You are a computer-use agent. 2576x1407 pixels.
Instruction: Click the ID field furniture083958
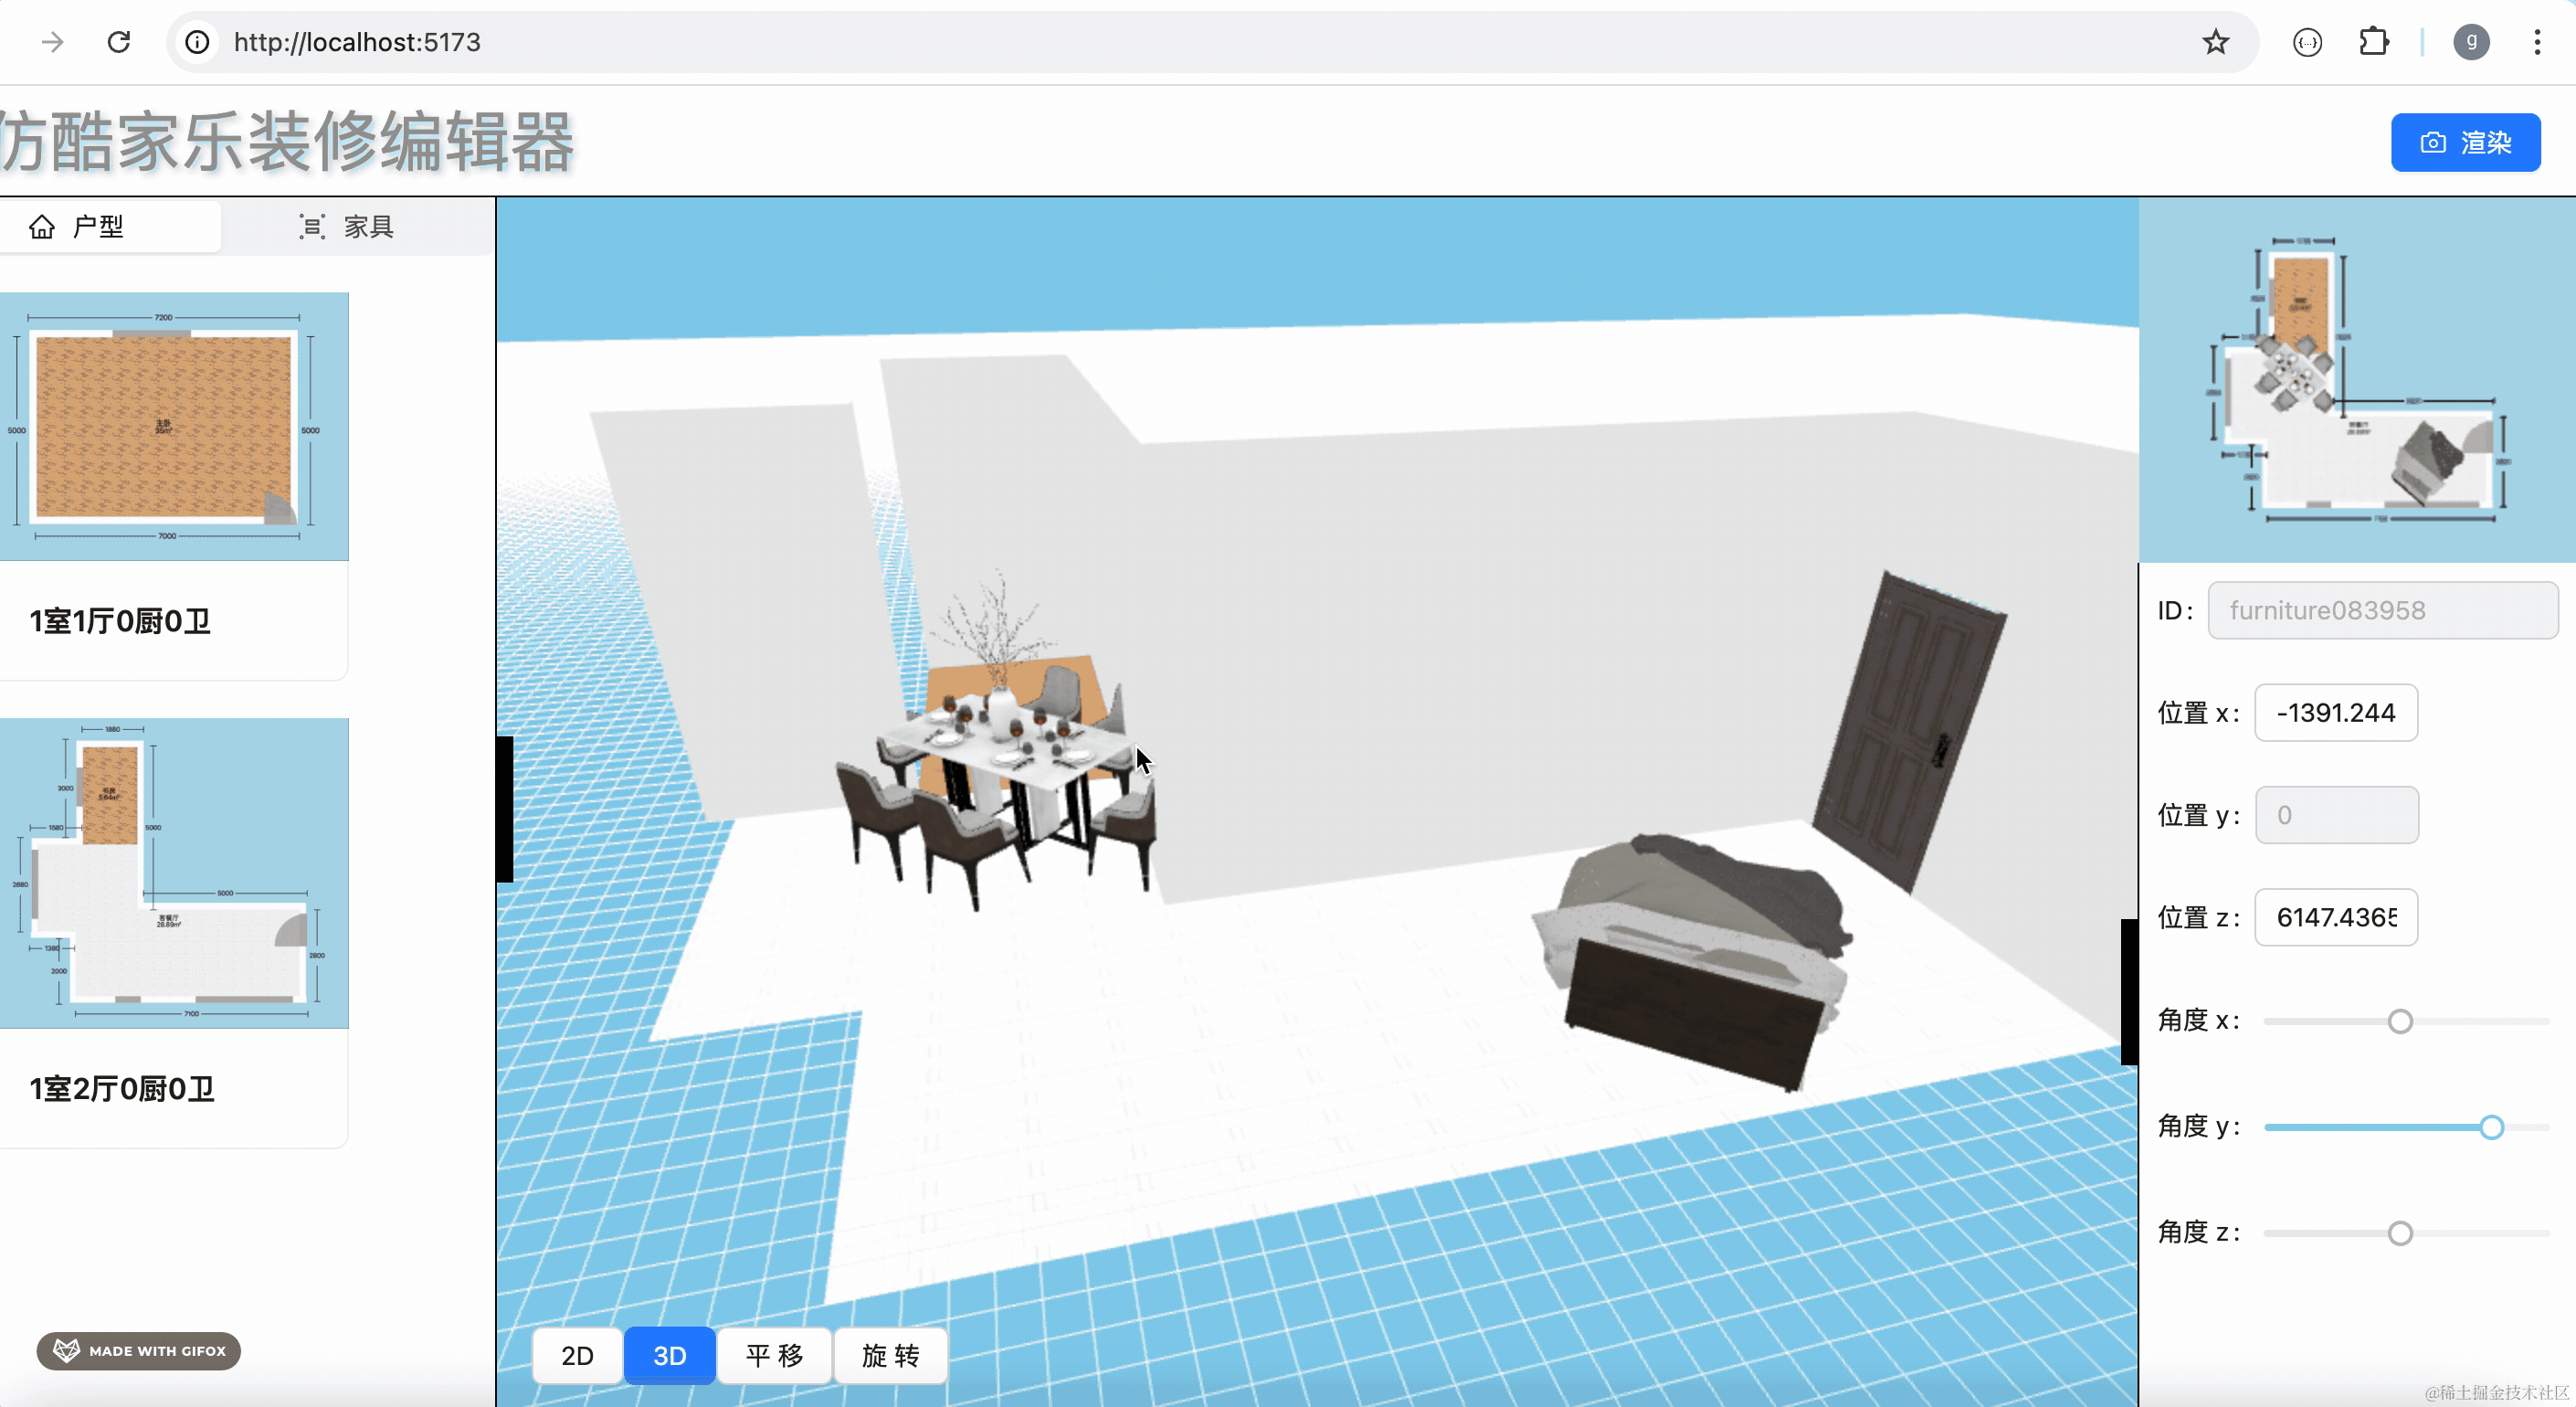tap(2382, 610)
